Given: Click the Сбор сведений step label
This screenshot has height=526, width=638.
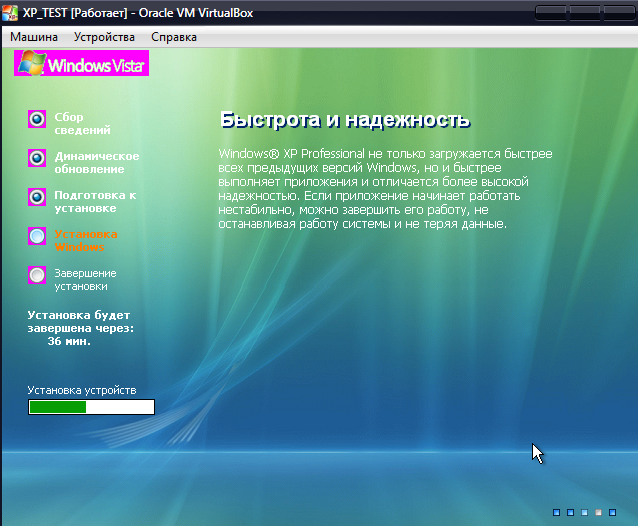Looking at the screenshot, I should click(83, 123).
